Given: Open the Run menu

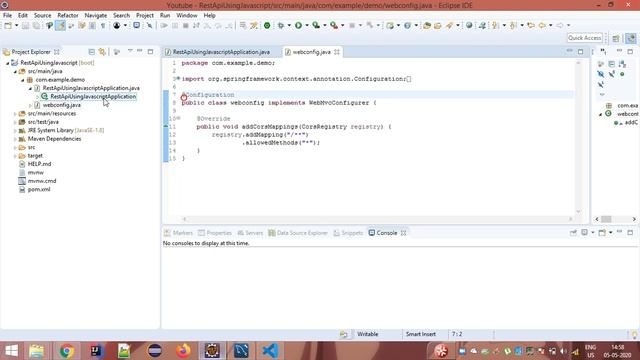Looking at the screenshot, I should pyautogui.click(x=165, y=15).
